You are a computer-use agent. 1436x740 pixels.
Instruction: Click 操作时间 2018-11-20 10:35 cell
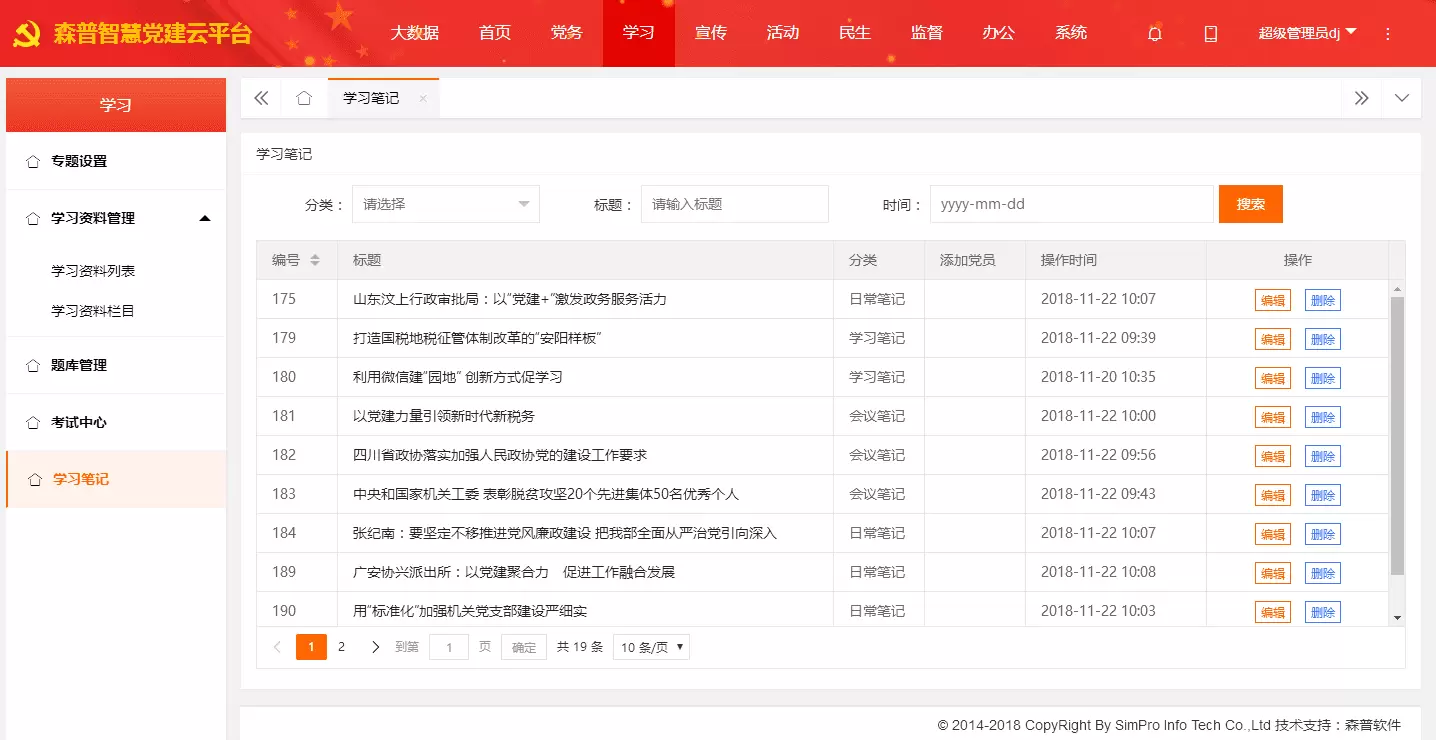[1116, 377]
